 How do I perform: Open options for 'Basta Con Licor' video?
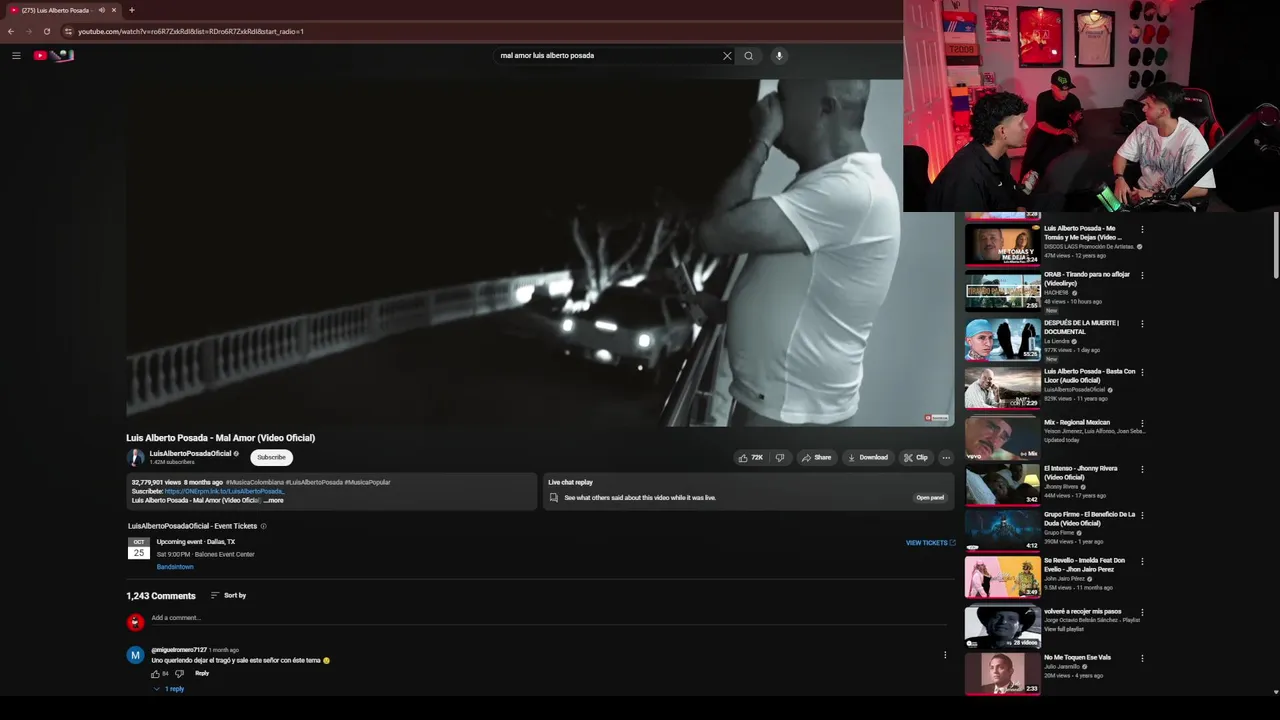[1142, 373]
